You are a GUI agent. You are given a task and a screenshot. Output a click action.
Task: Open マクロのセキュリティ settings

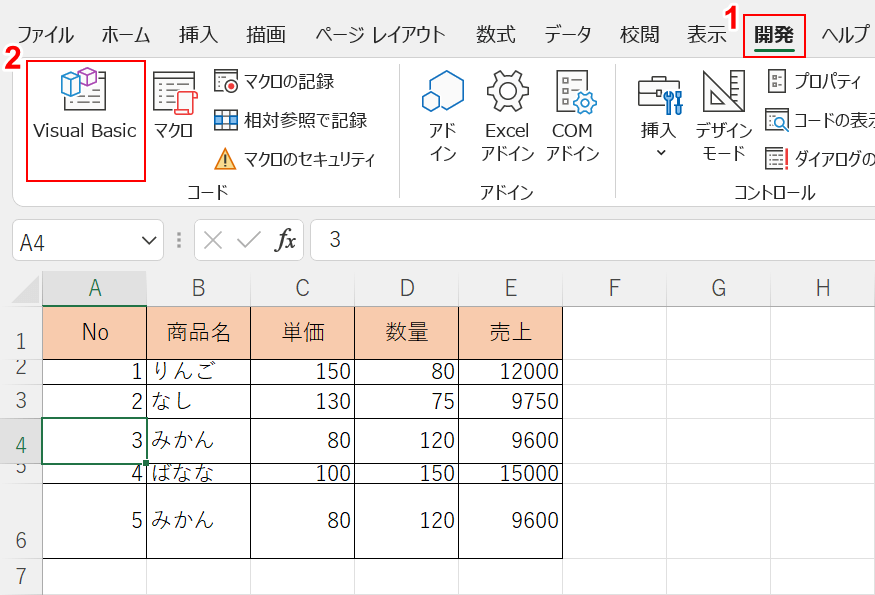295,159
